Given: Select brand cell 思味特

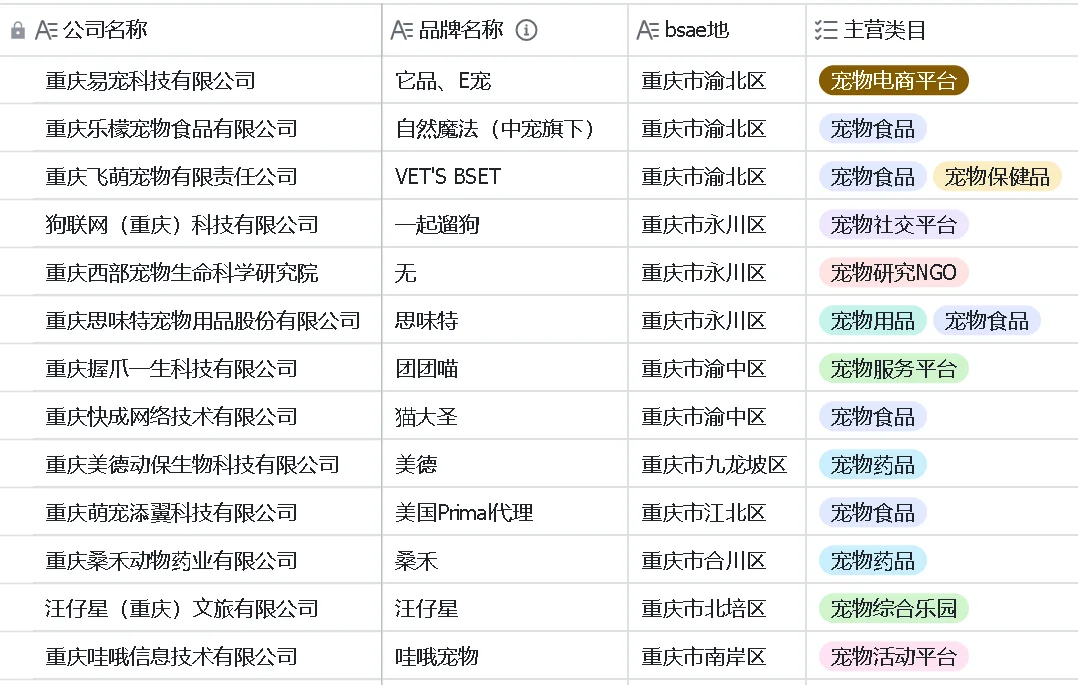Looking at the screenshot, I should [505, 320].
